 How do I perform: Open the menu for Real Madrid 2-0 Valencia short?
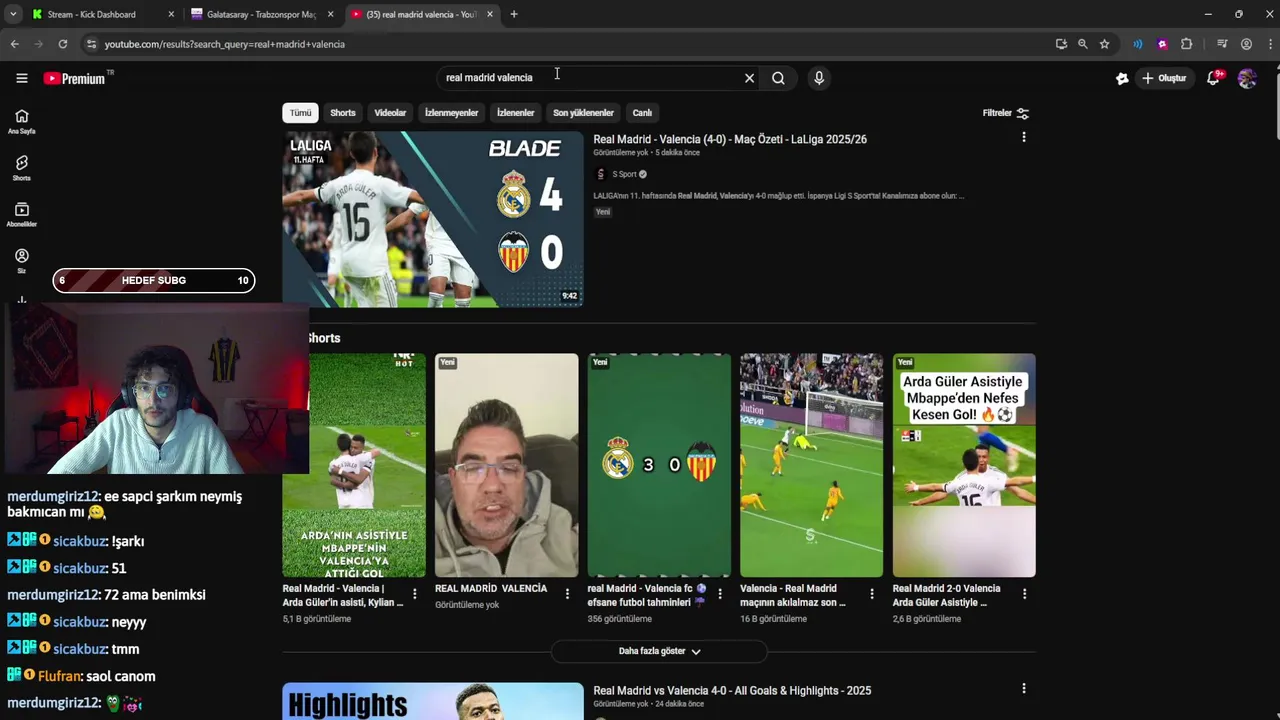(x=1024, y=594)
